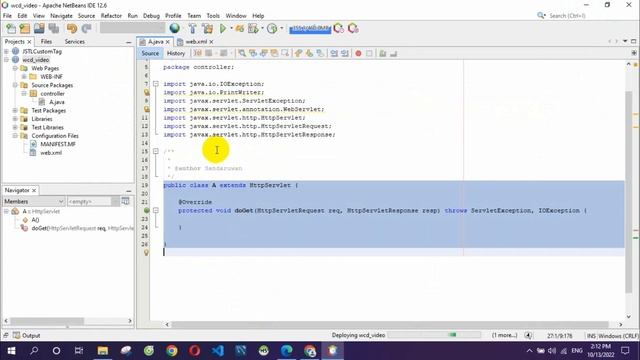Click the Uncomment editor toolbar icon
640x360 pixels.
(393, 53)
